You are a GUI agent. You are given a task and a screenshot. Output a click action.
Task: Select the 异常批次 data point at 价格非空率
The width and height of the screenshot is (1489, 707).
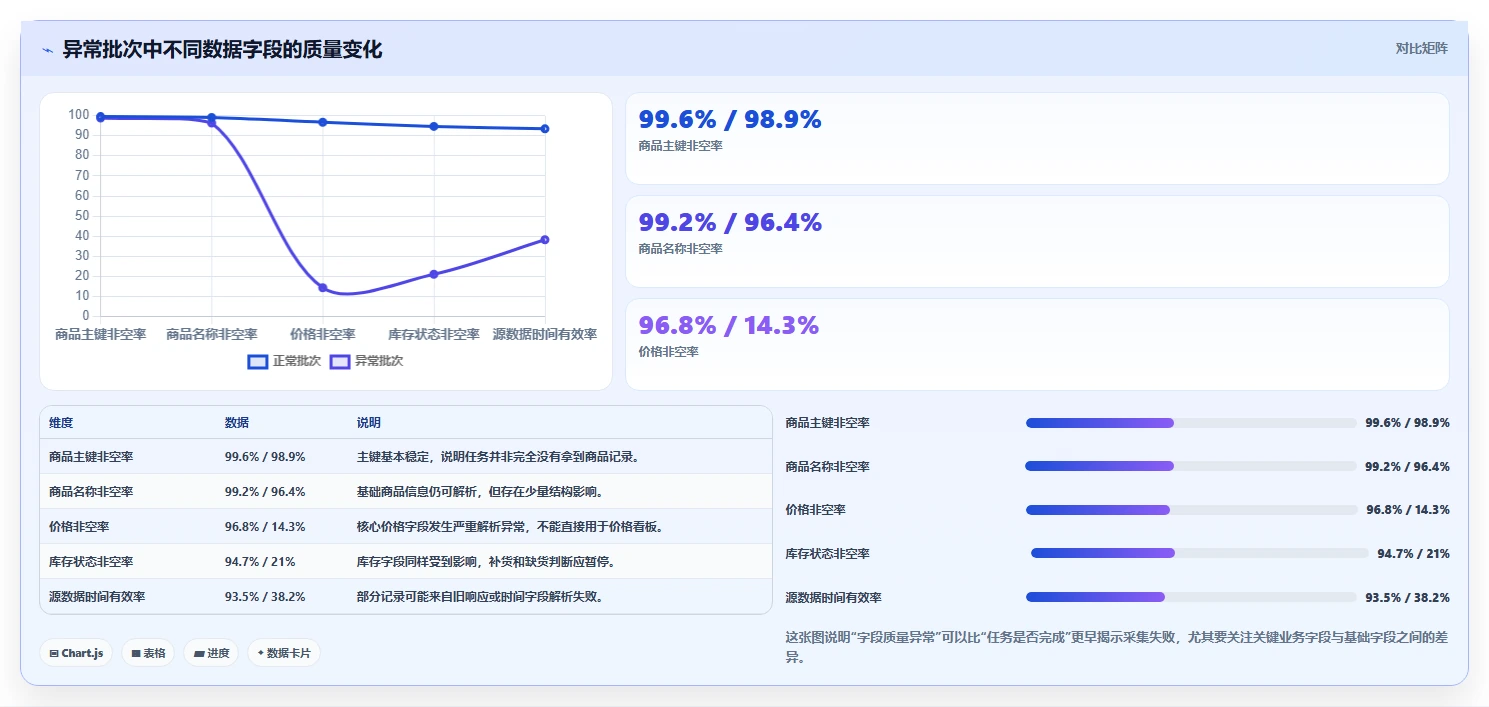point(323,287)
